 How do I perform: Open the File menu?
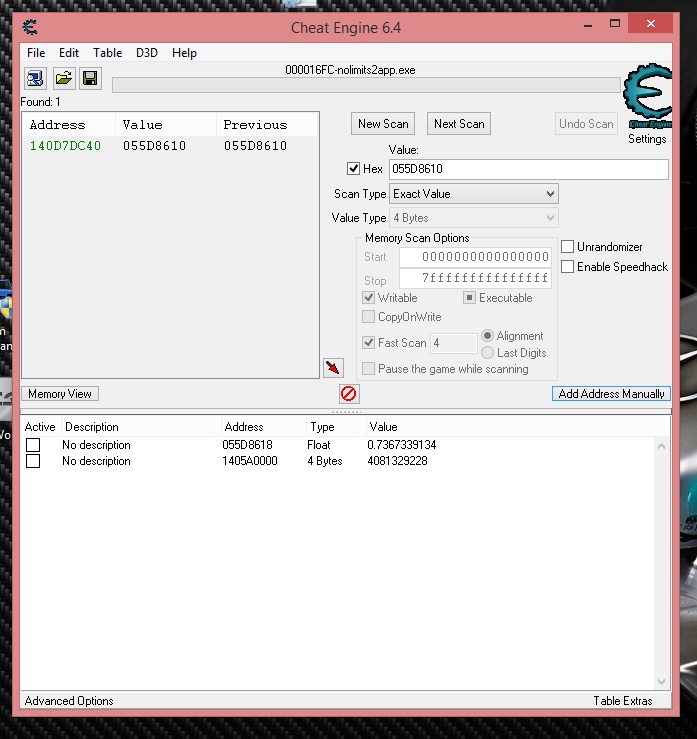point(36,53)
